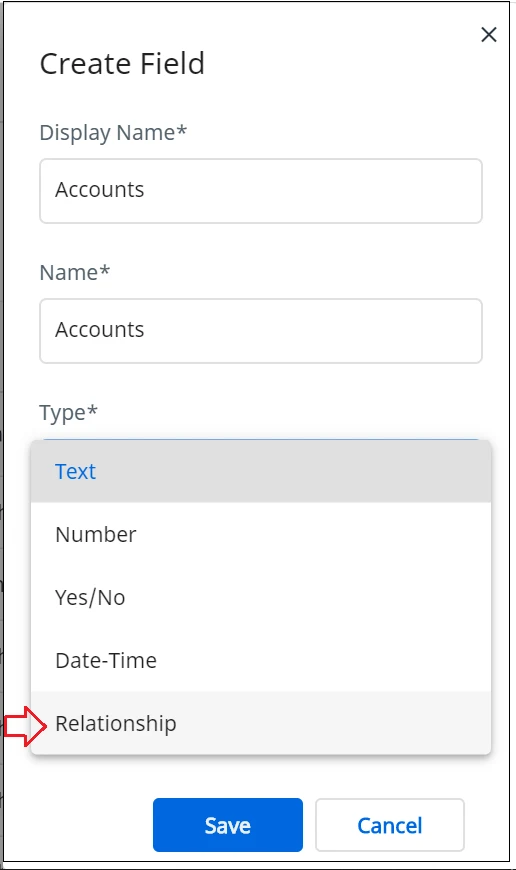Click the highlighted Text entry in the open list
The width and height of the screenshot is (516, 870).
(x=75, y=472)
